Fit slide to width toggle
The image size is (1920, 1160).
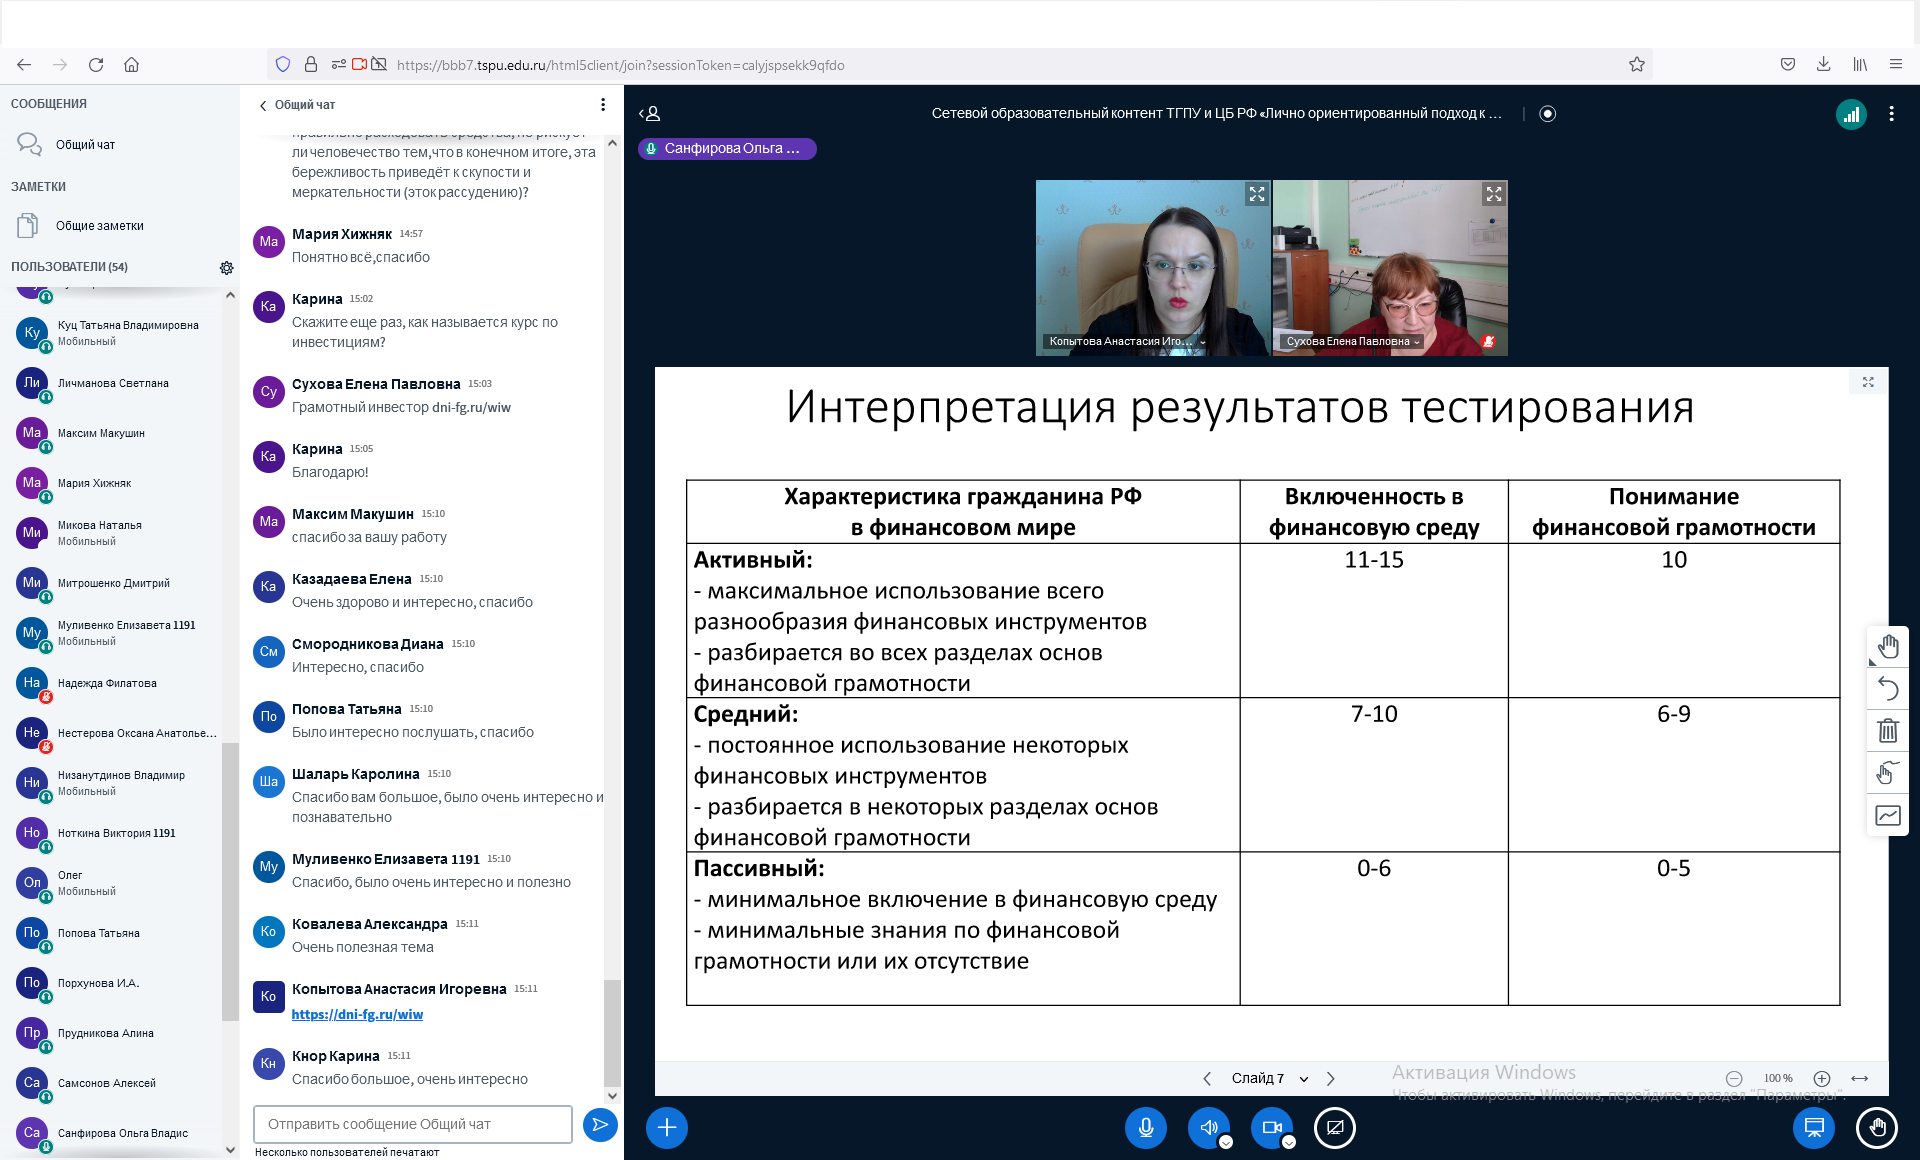click(1860, 1078)
